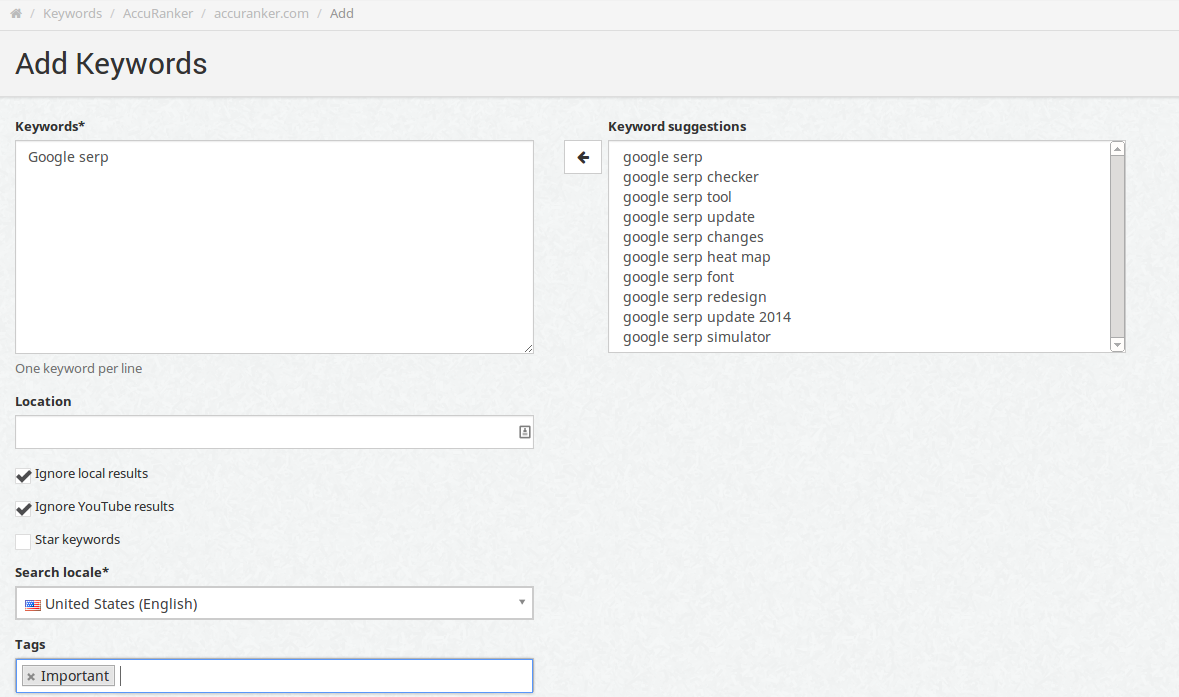This screenshot has height=697, width=1179.
Task: Click the 'Google serp' text in Keywords box
Action: [x=68, y=157]
